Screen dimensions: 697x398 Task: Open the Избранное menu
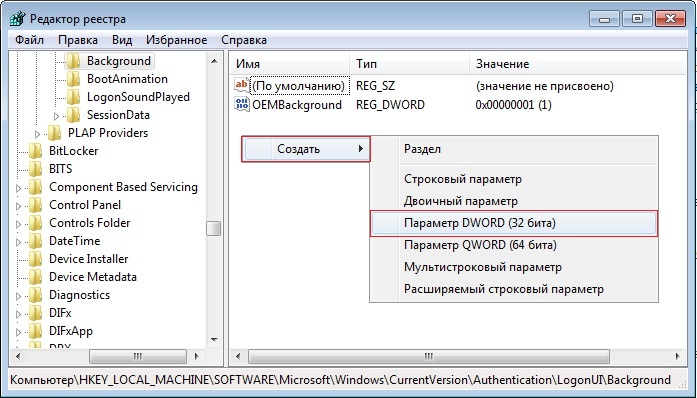pyautogui.click(x=176, y=40)
